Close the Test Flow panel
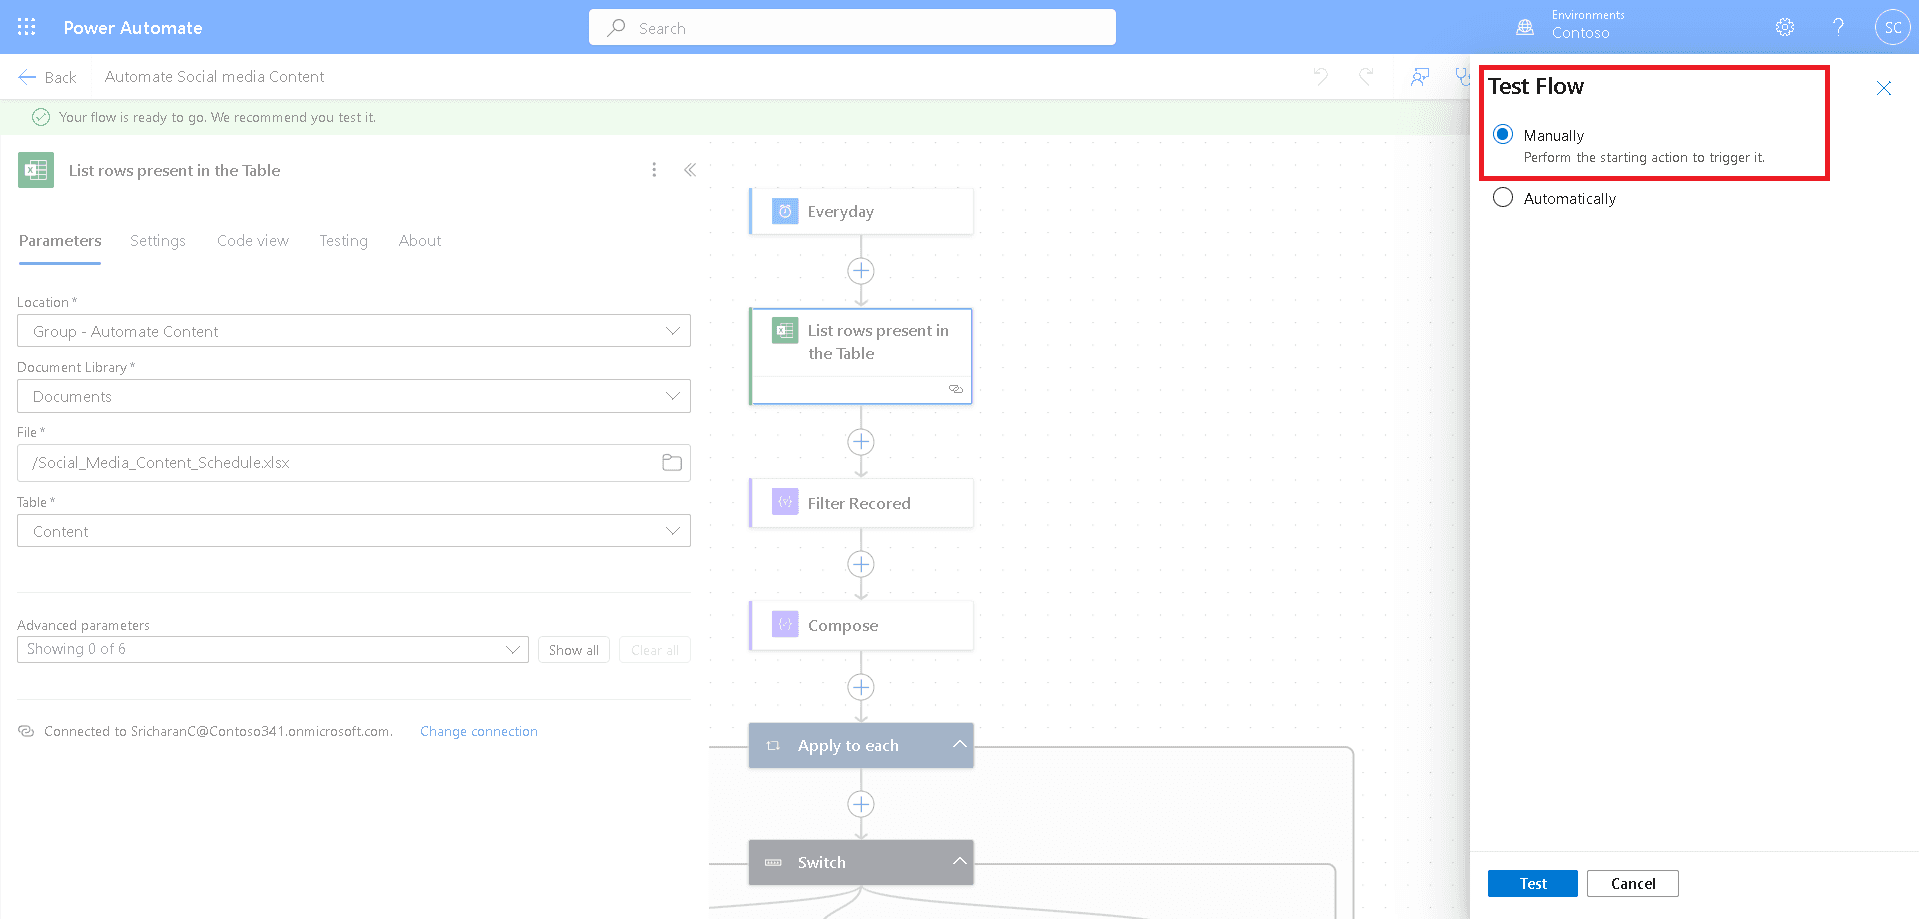The image size is (1919, 919). coord(1883,88)
